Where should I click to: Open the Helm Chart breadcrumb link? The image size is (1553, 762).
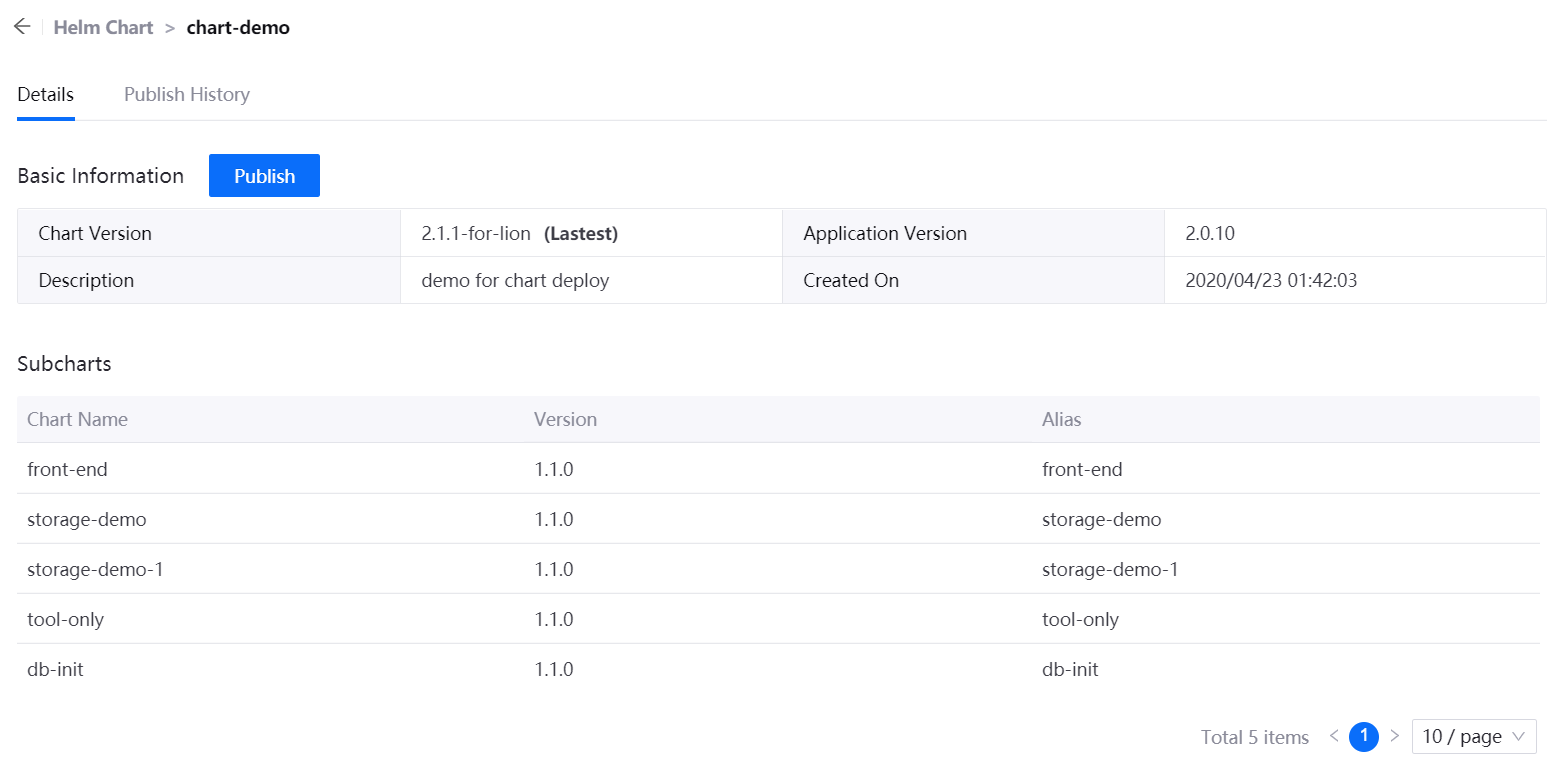coord(103,27)
